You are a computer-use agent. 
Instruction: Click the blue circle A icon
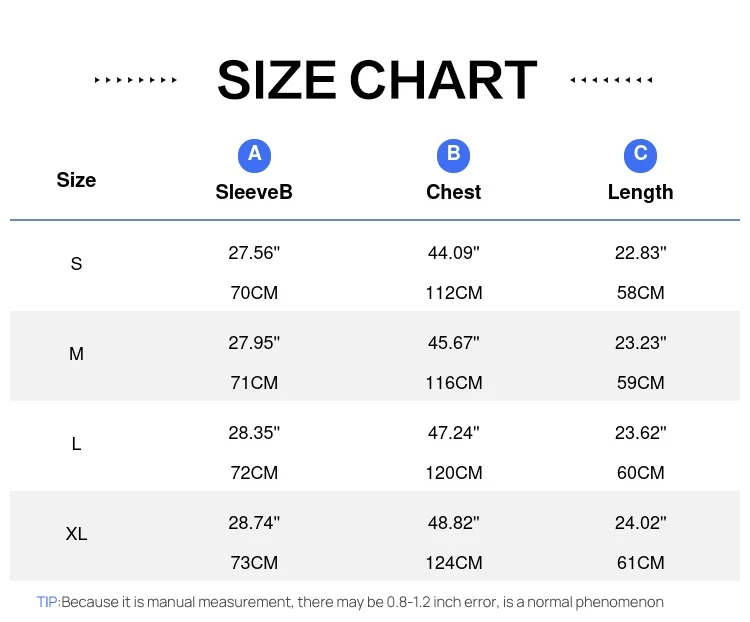(x=254, y=154)
